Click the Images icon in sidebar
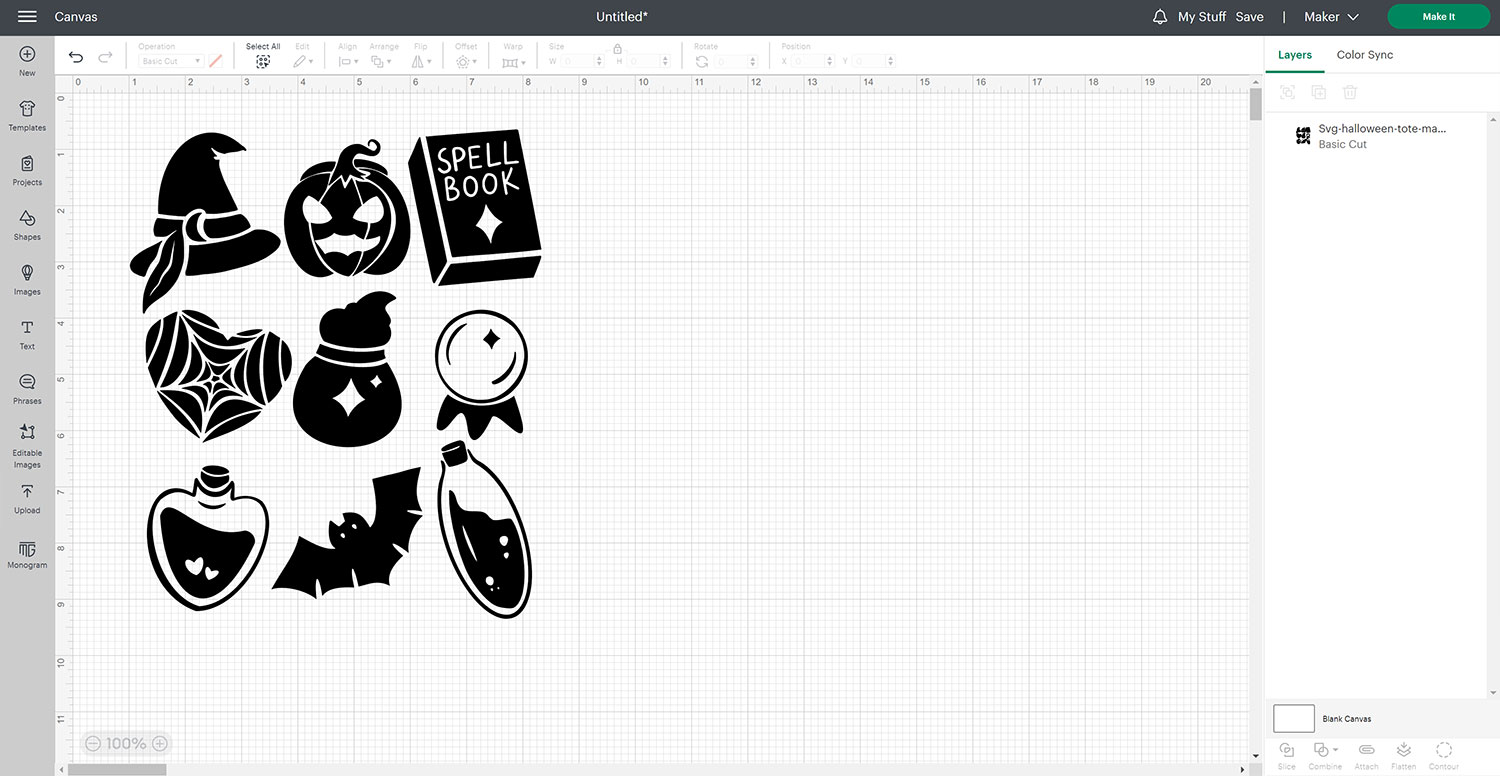Viewport: 1500px width, 776px height. pos(27,279)
